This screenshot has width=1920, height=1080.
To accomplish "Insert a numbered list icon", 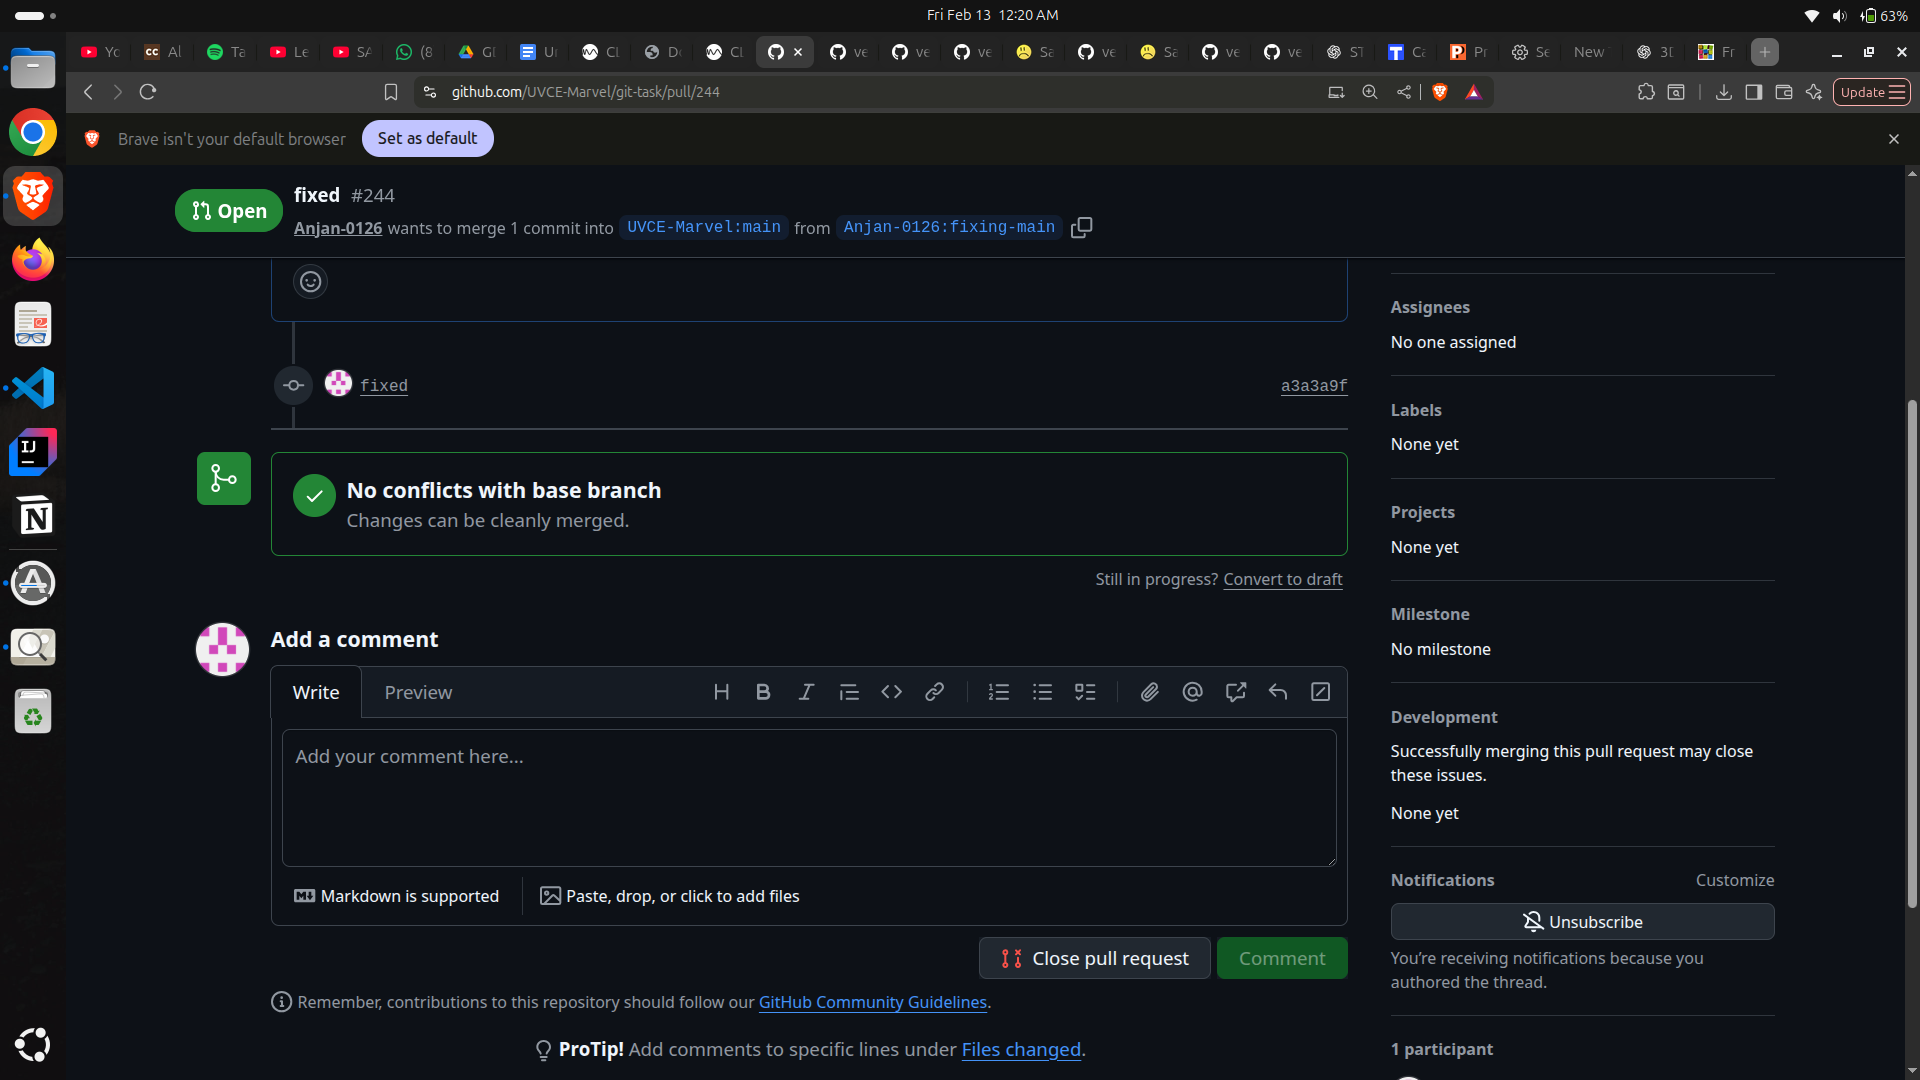I will pos(999,692).
